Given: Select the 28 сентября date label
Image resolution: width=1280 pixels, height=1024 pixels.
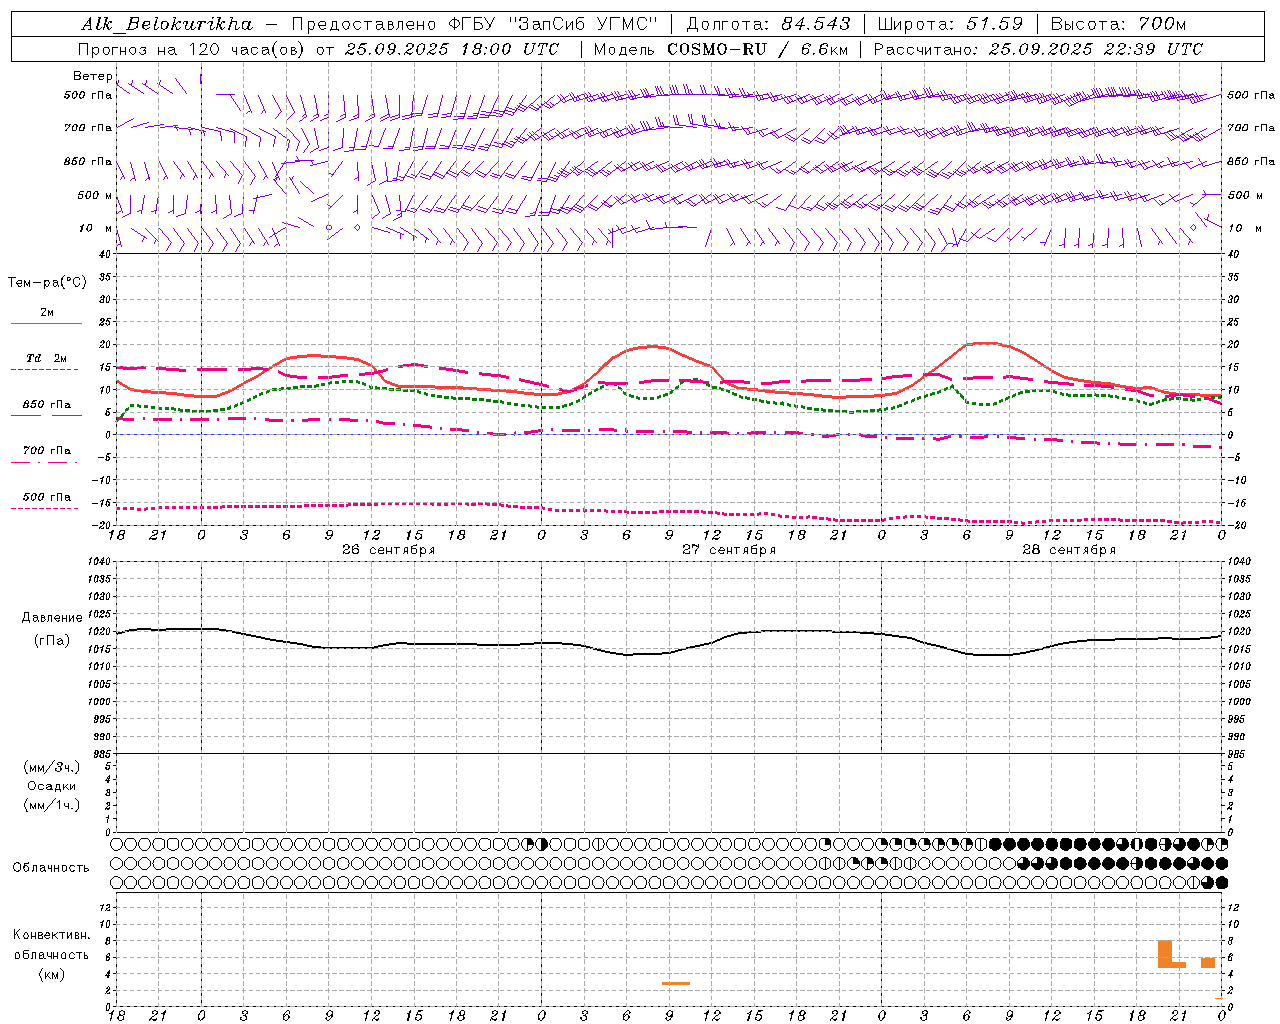Looking at the screenshot, I should [1069, 550].
